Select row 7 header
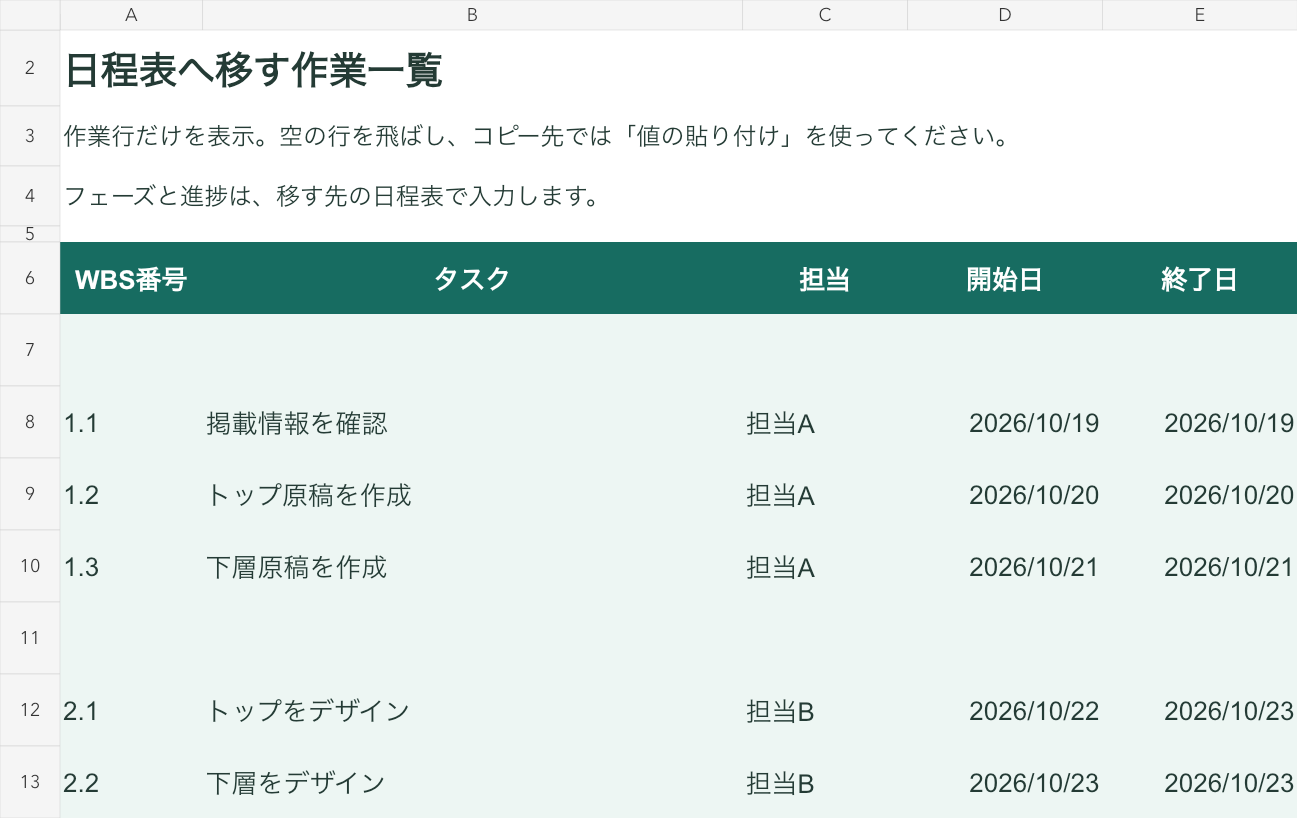 click(30, 350)
